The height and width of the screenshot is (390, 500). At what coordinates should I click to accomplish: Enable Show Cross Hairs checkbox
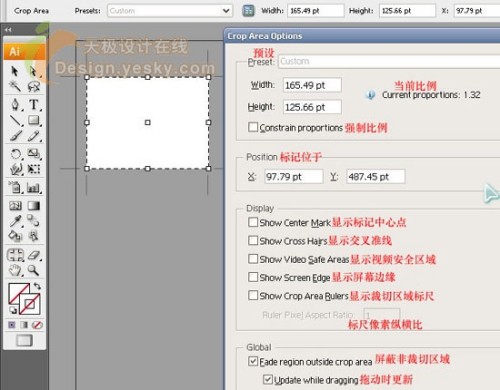[253, 240]
